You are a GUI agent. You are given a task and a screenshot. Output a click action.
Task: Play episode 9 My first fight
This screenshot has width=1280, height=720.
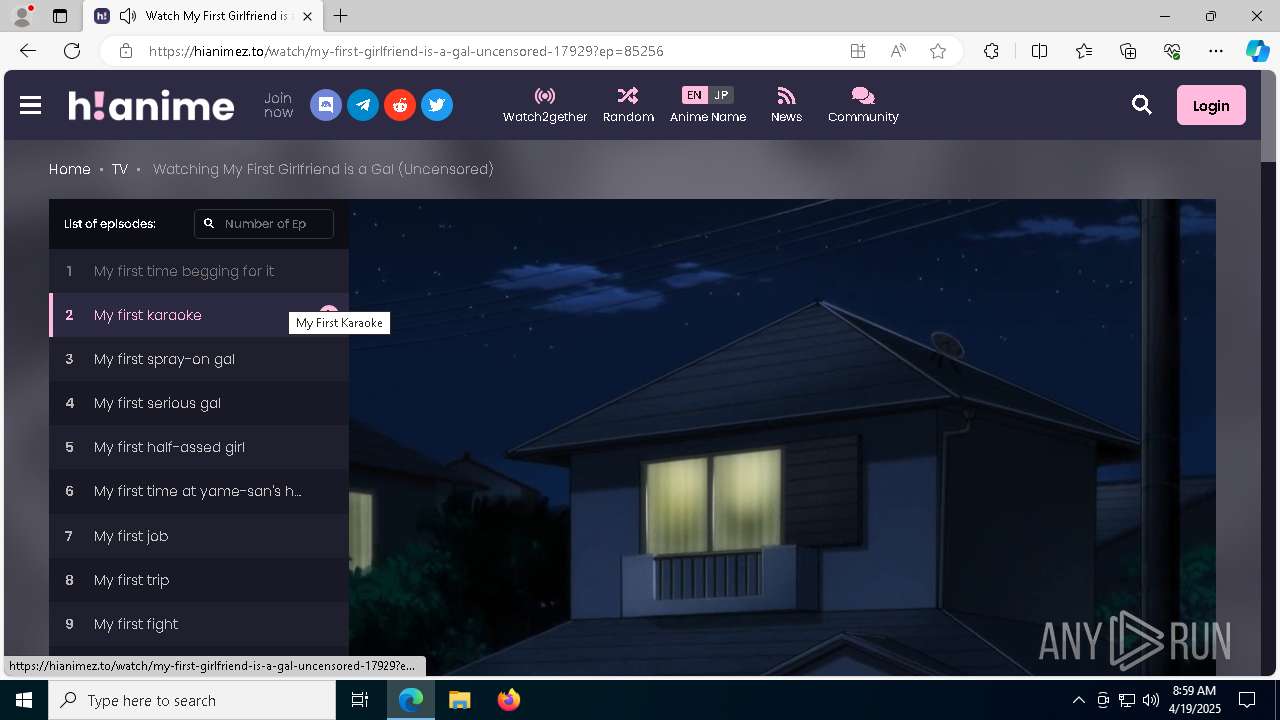click(199, 624)
